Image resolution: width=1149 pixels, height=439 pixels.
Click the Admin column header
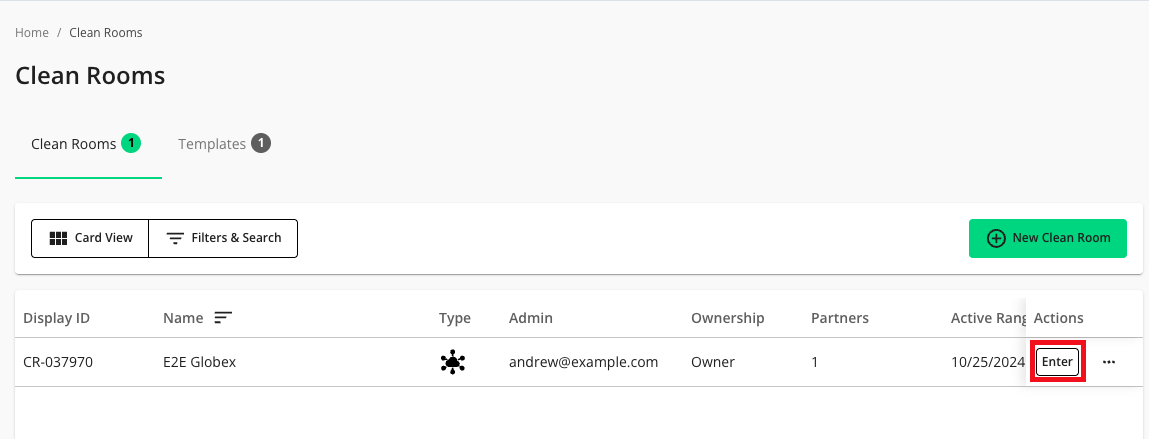[x=531, y=318]
